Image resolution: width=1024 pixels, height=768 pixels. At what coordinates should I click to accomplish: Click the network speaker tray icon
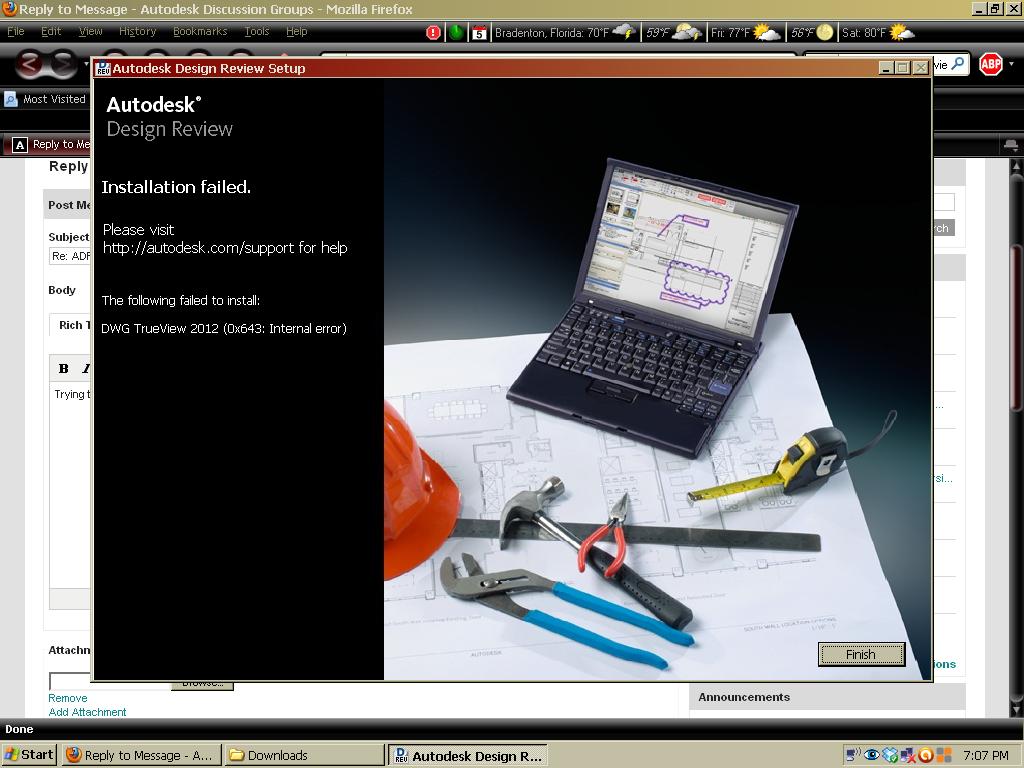coord(853,755)
